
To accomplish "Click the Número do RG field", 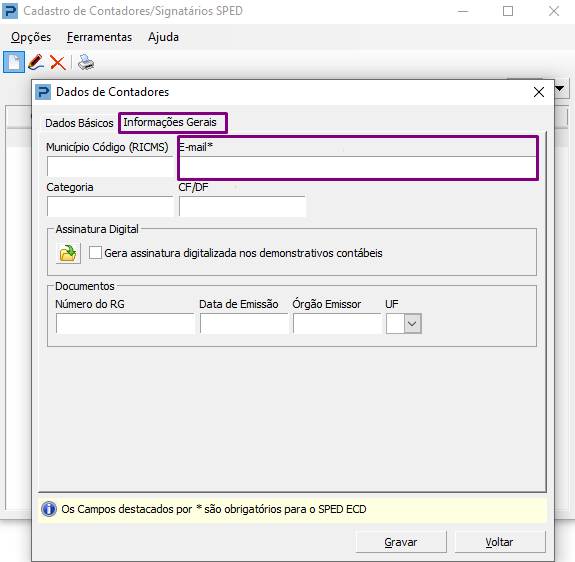I will click(125, 324).
